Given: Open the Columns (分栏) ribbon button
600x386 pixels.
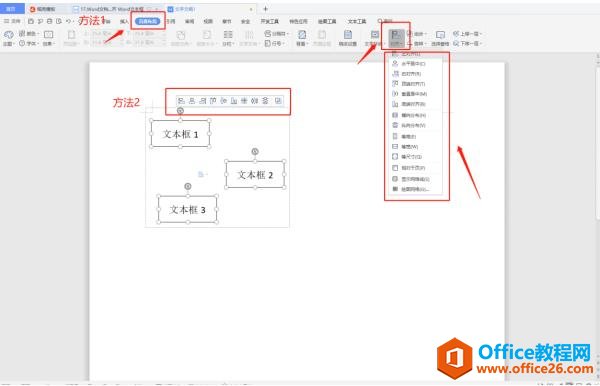Looking at the screenshot, I should [228, 39].
